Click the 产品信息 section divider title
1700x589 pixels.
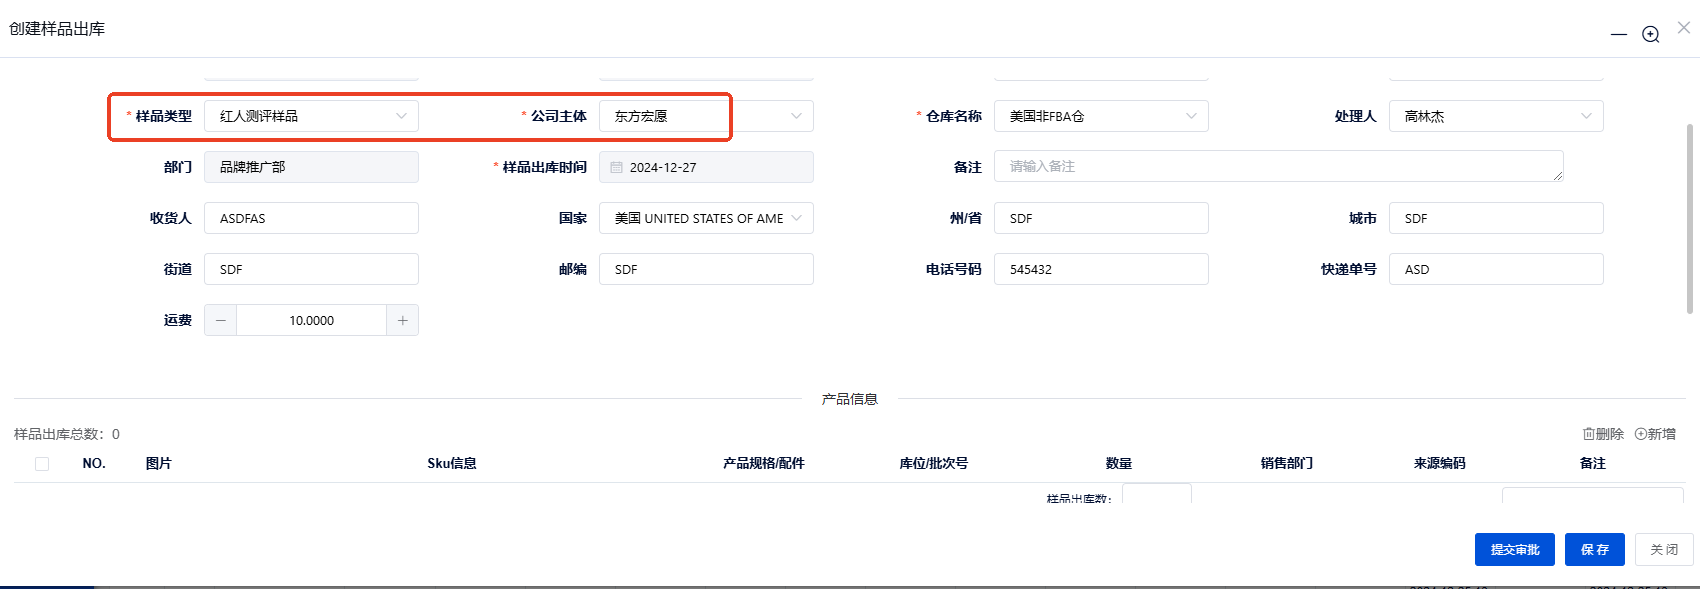[x=850, y=399]
